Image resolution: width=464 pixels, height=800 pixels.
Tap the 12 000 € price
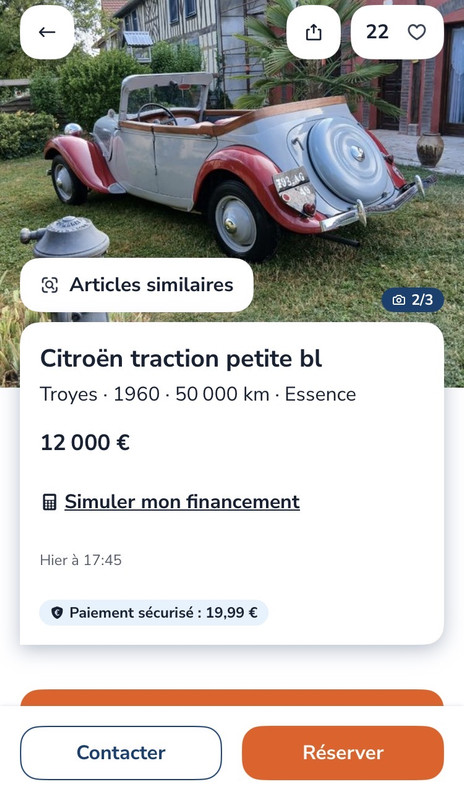(x=85, y=442)
